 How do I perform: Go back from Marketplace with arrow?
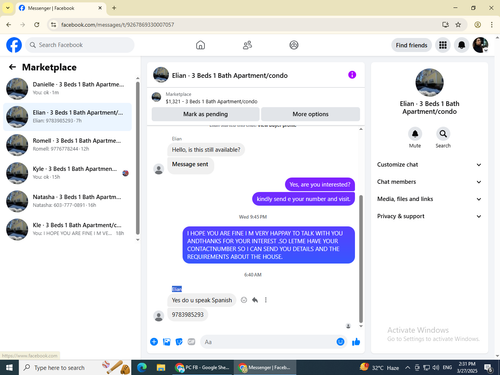tap(12, 67)
